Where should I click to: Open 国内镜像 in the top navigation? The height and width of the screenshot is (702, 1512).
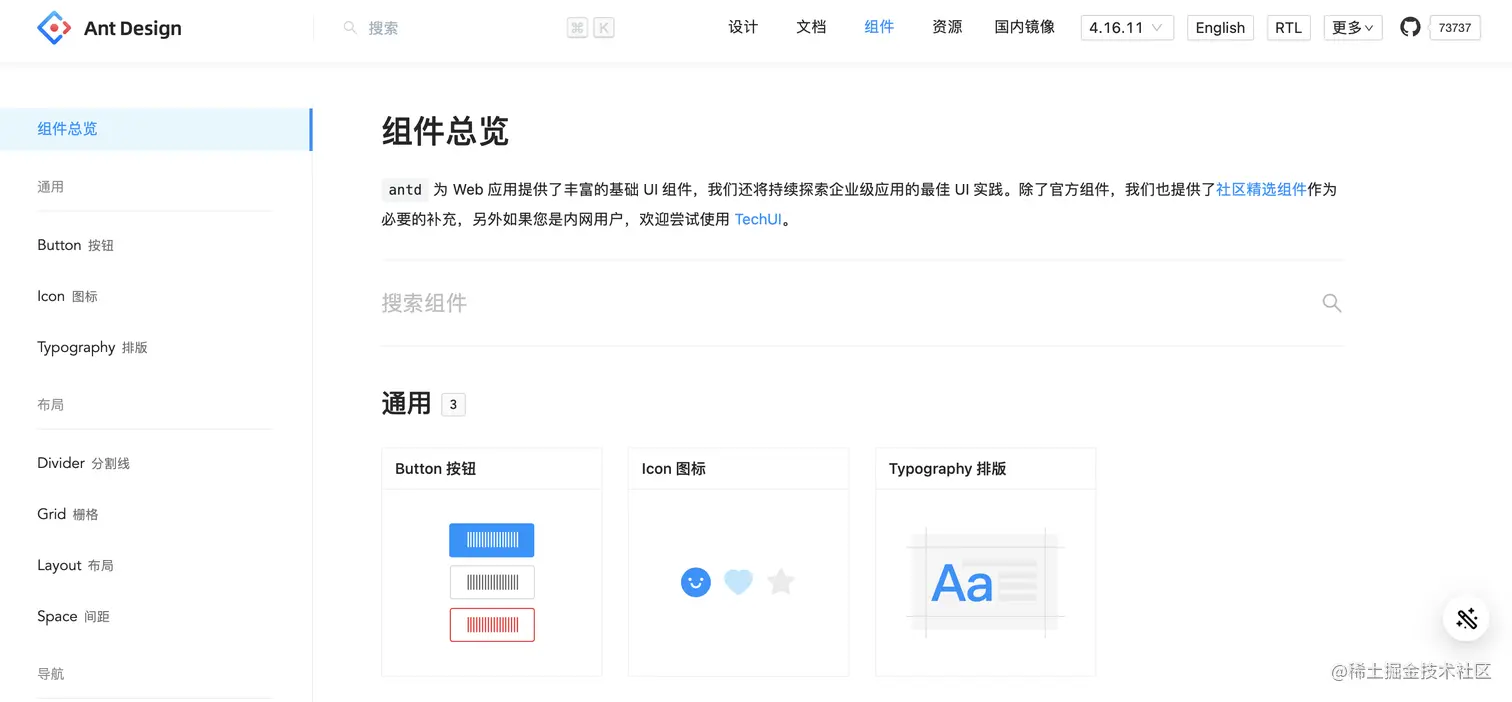1025,27
